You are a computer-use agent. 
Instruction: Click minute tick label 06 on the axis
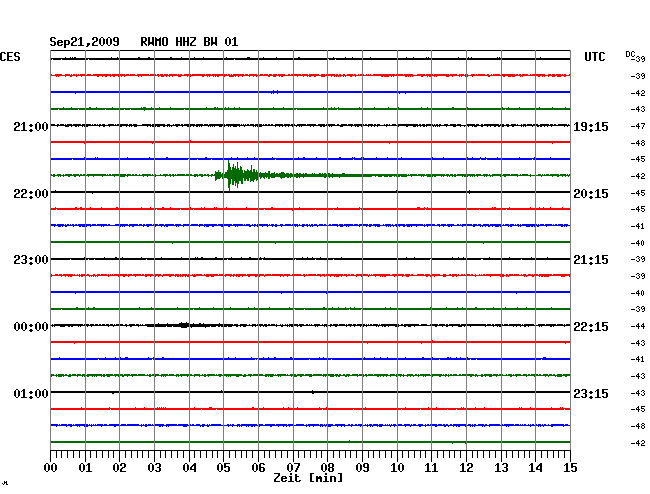(258, 468)
